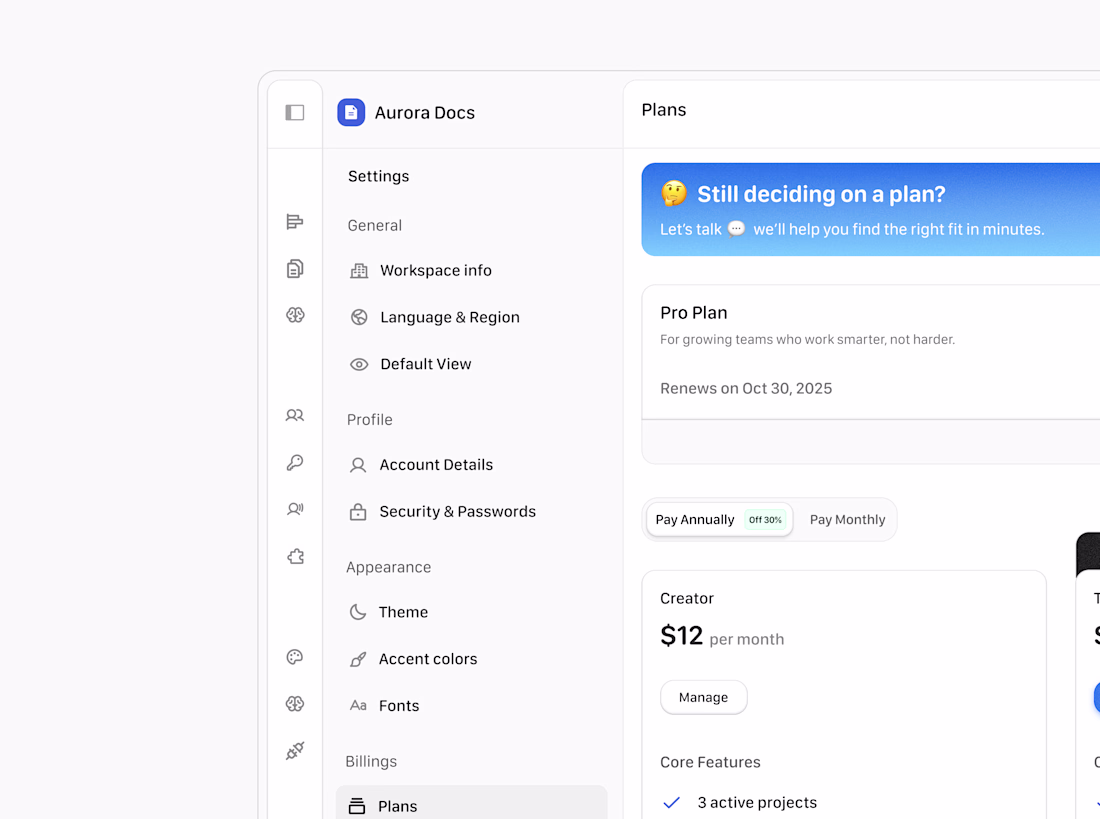Viewport: 1100px width, 819px height.
Task: Open Default View settings
Action: pos(426,365)
